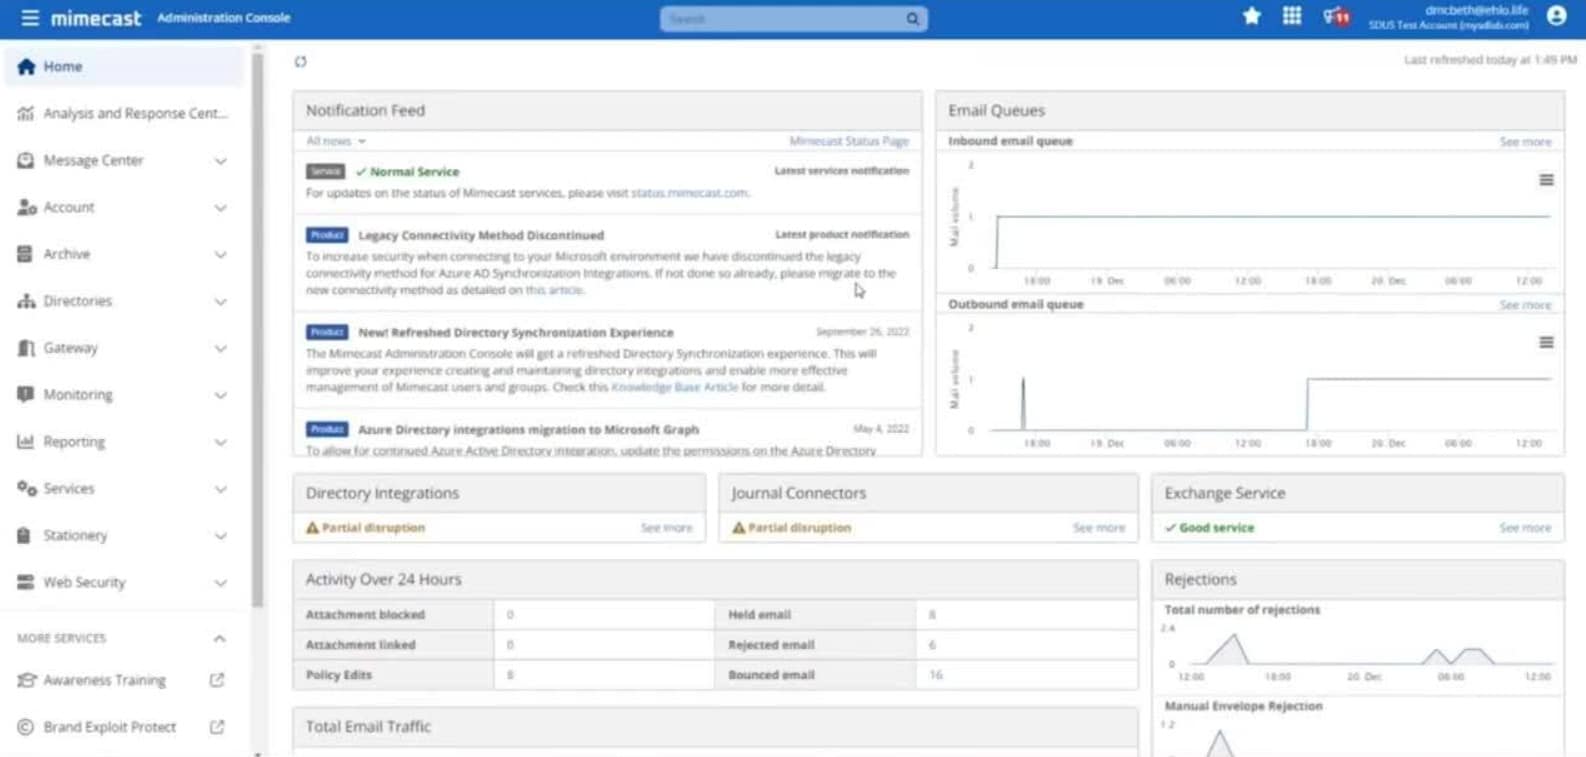Viewport: 1586px width, 757px height.
Task: Open the hamburger navigation menu
Action: point(30,18)
